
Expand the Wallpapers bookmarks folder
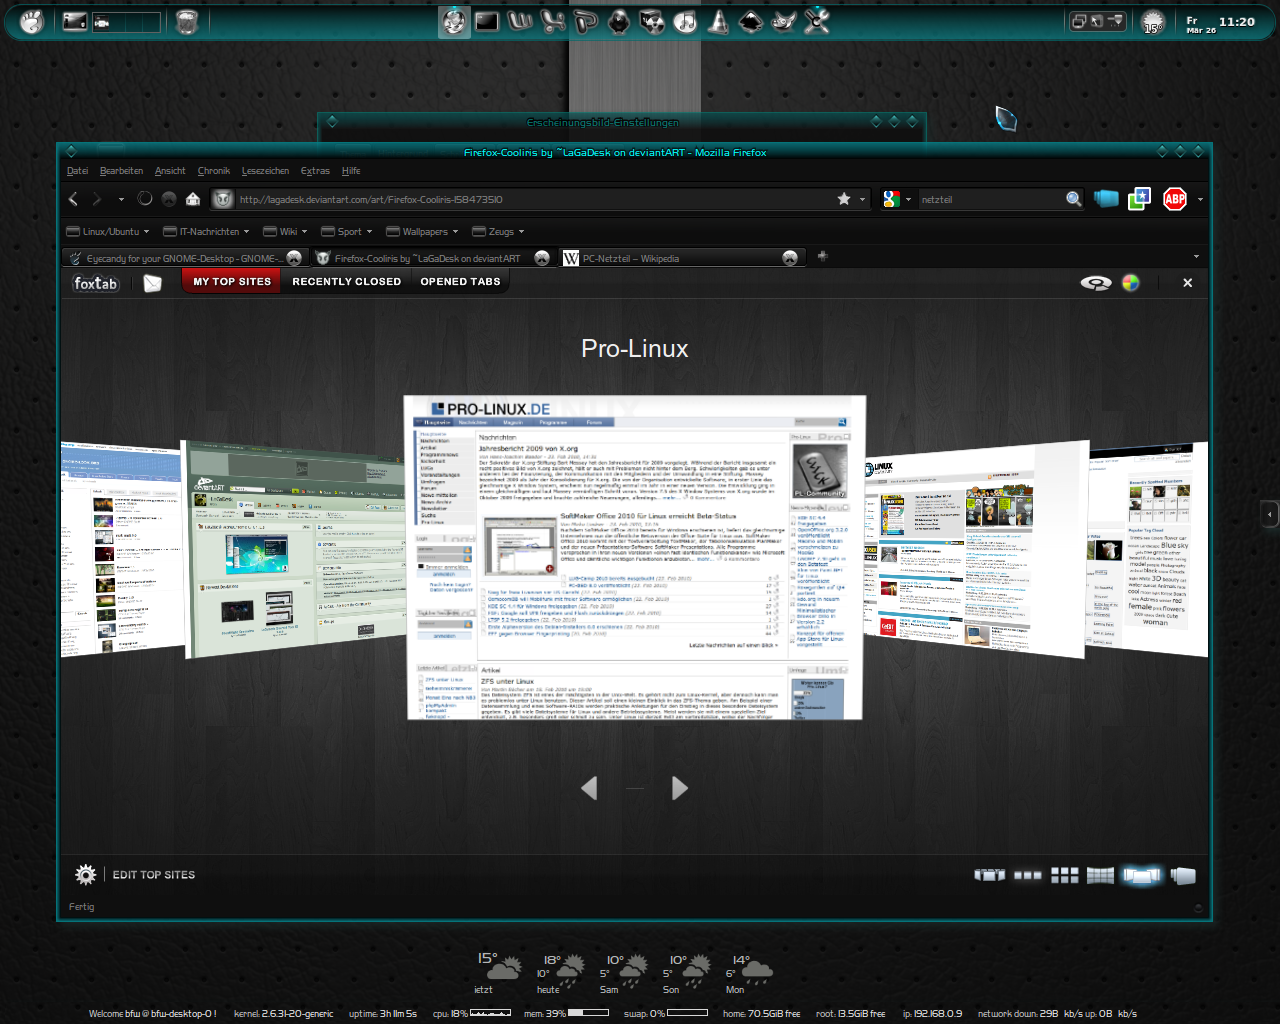422,231
